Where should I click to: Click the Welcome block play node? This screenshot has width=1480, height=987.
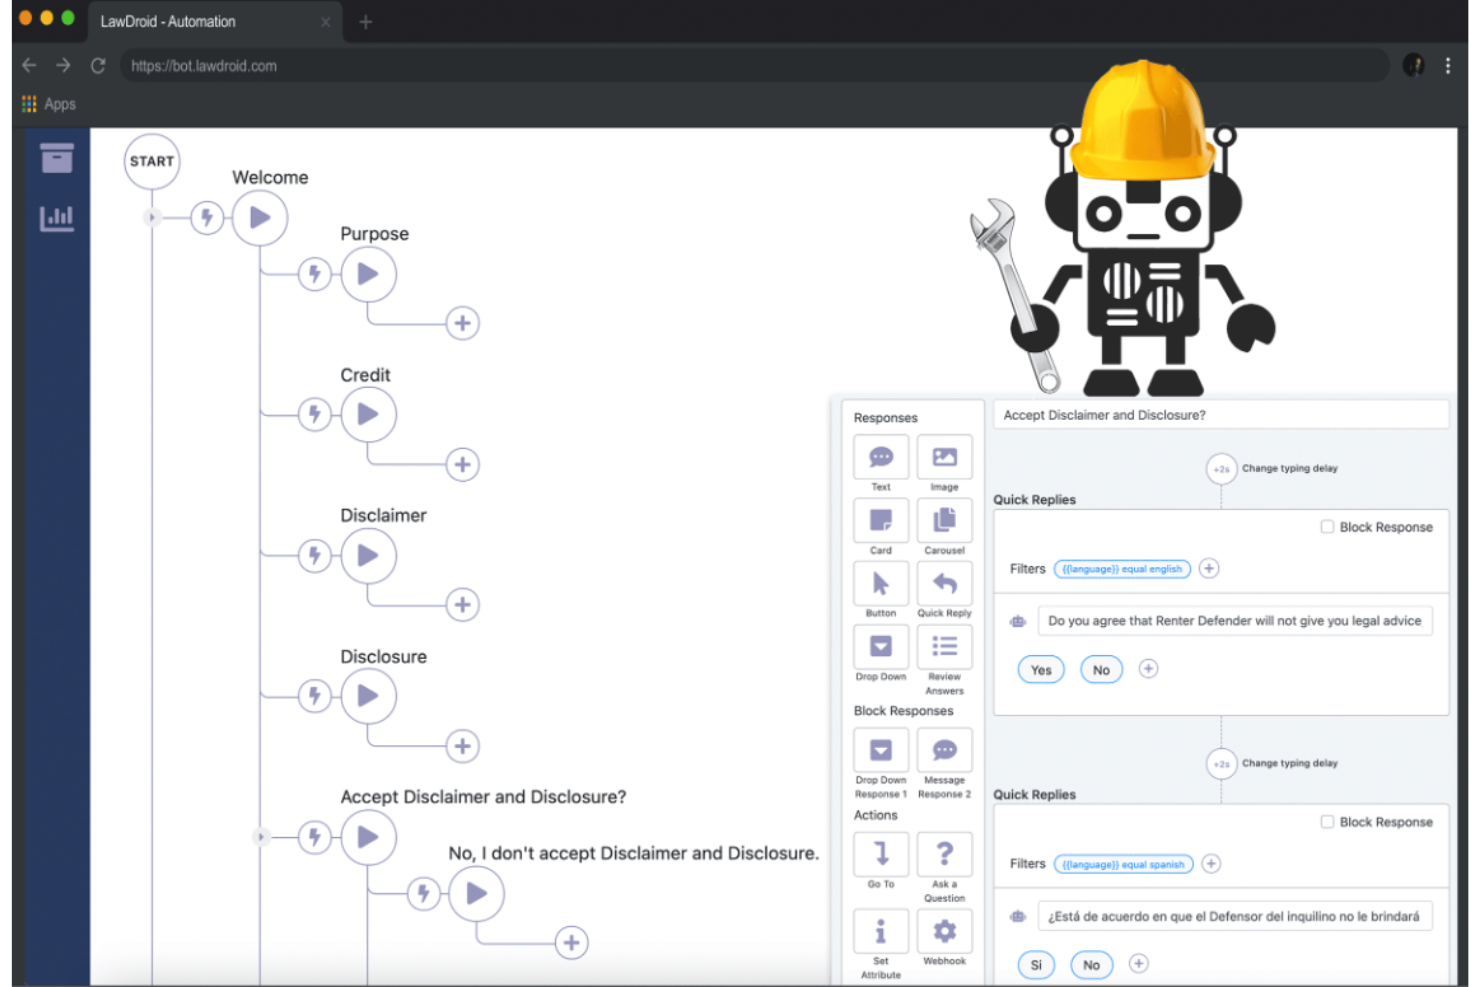(260, 218)
